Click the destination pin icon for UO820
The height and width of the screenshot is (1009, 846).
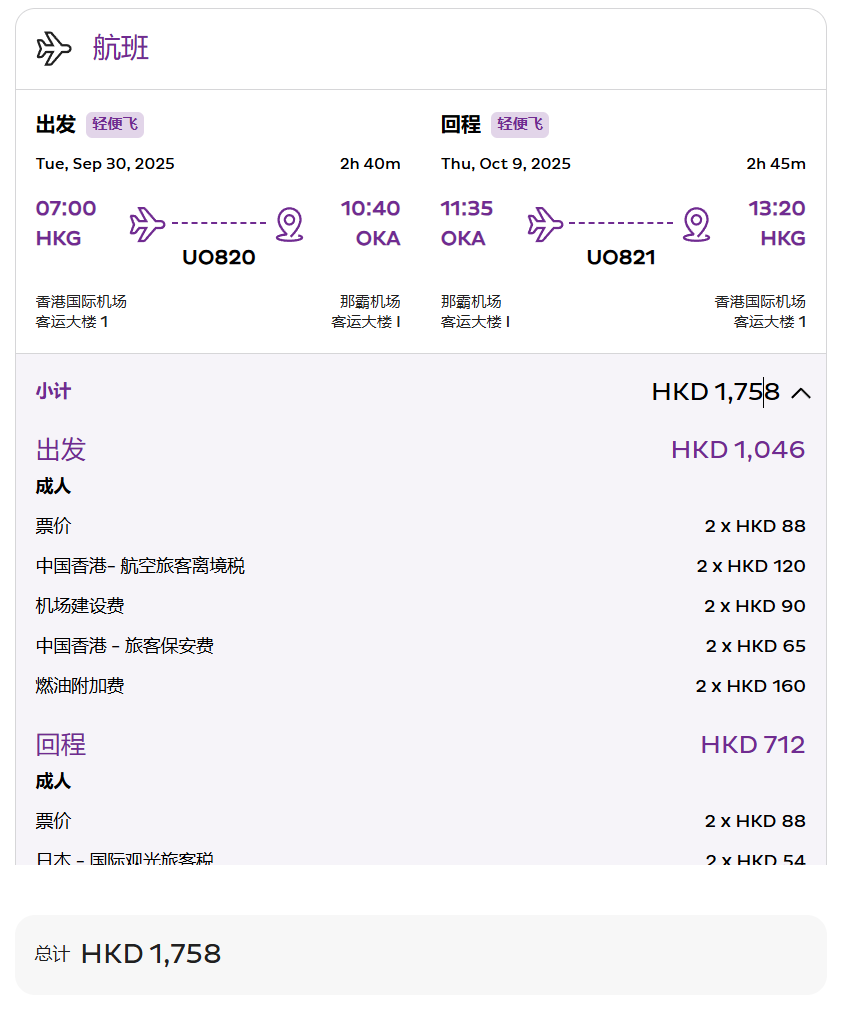[290, 224]
